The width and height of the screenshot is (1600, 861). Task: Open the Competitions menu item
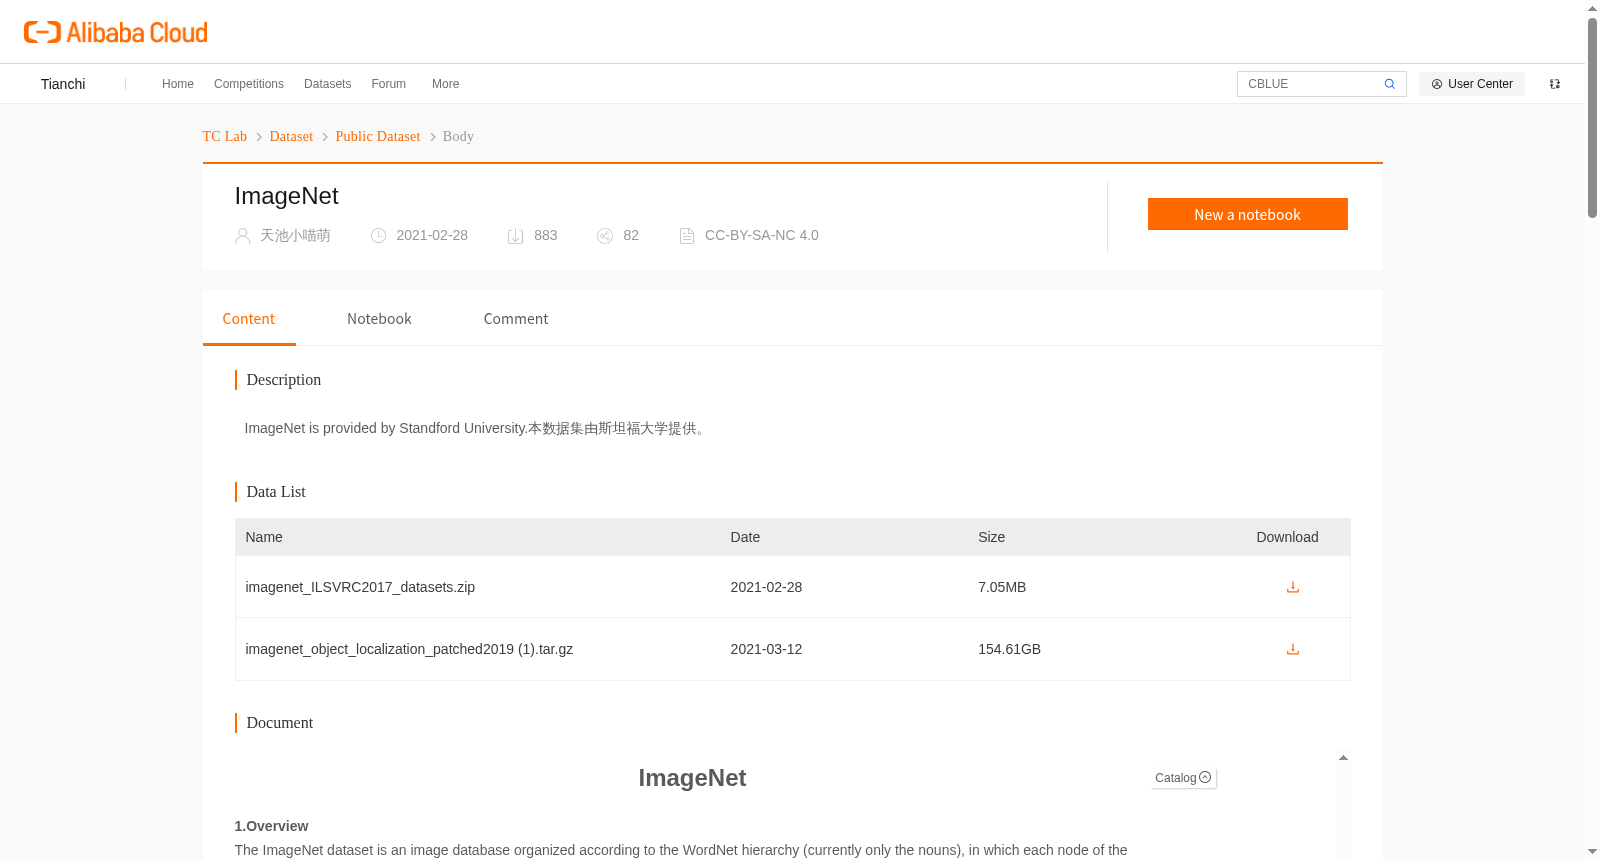(x=249, y=84)
